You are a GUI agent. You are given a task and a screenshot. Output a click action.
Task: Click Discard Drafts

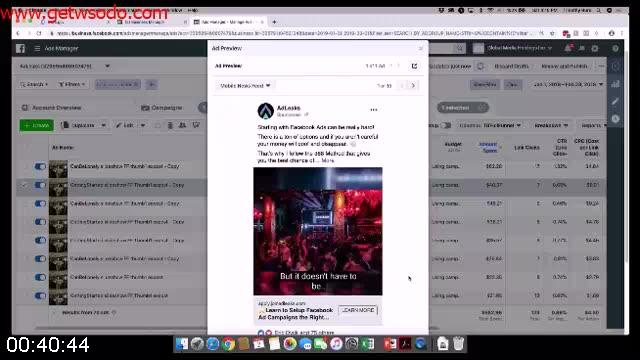pos(511,66)
